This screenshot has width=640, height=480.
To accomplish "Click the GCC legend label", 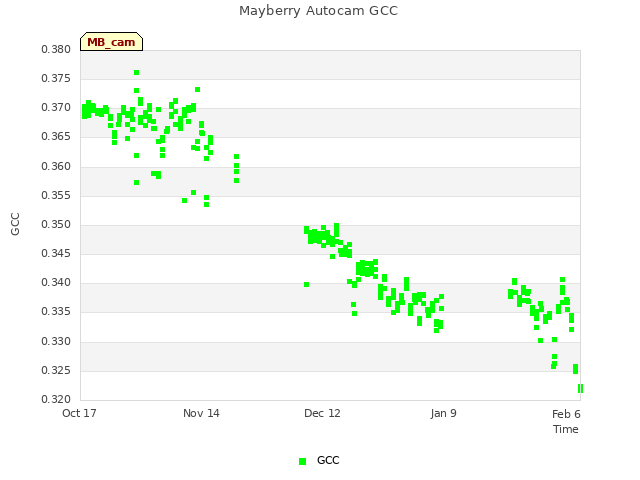I will pos(328,460).
